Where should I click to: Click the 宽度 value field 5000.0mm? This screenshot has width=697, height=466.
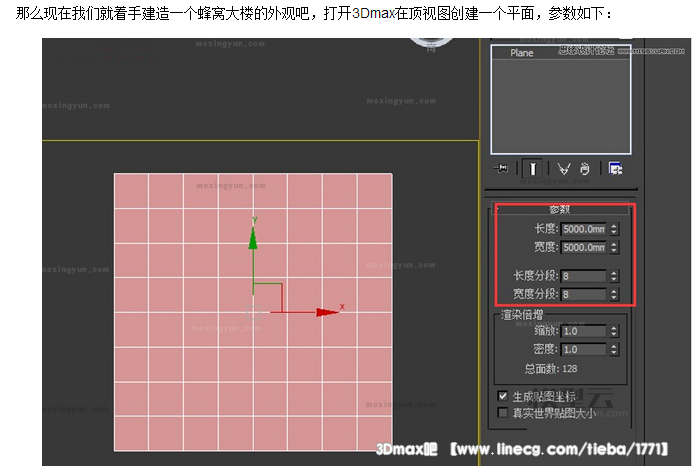584,247
